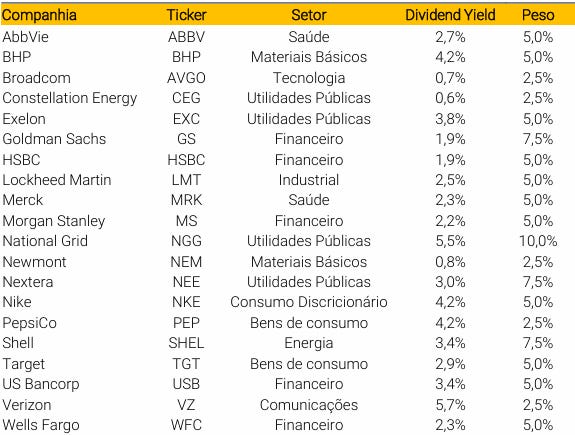The width and height of the screenshot is (575, 435).
Task: Click the Setor header cell
Action: (x=309, y=15)
